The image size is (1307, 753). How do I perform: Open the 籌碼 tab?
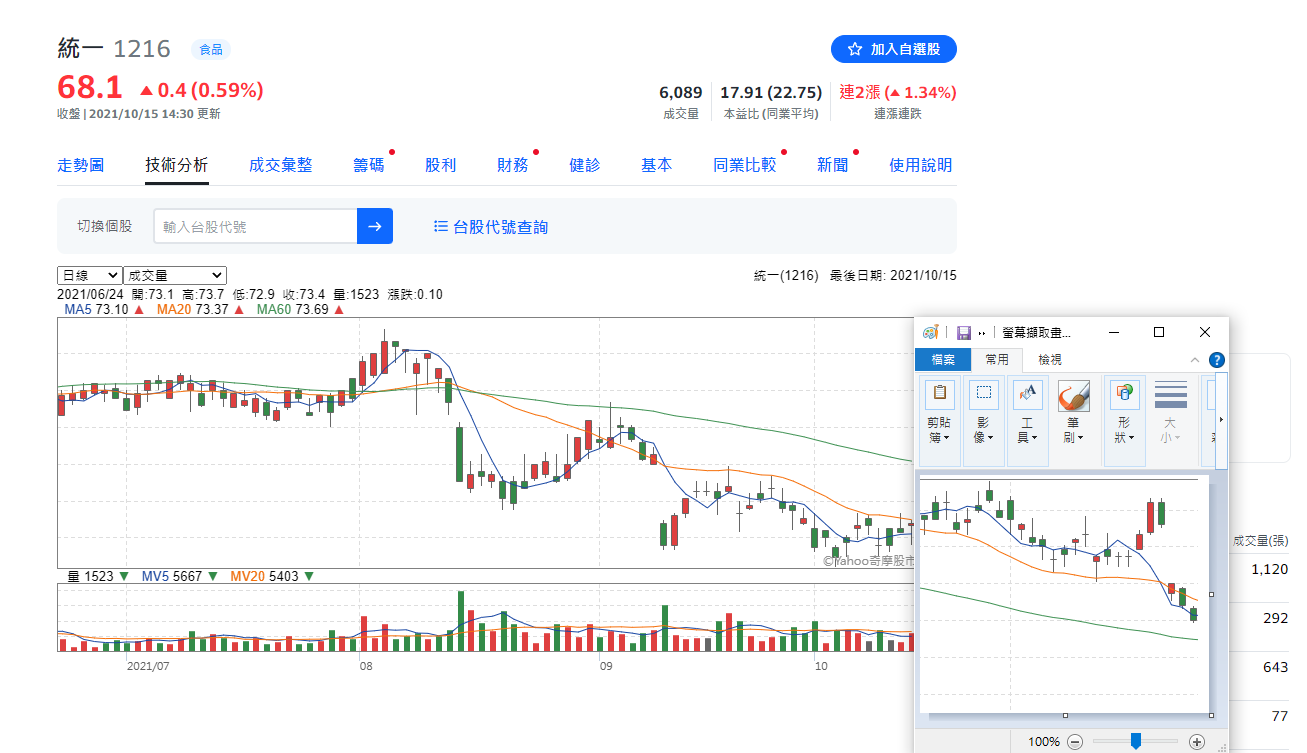coord(368,165)
